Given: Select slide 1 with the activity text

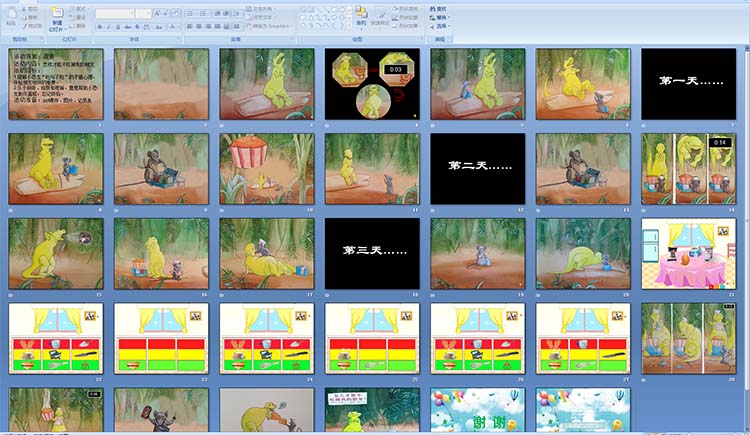Looking at the screenshot, I should click(x=55, y=84).
